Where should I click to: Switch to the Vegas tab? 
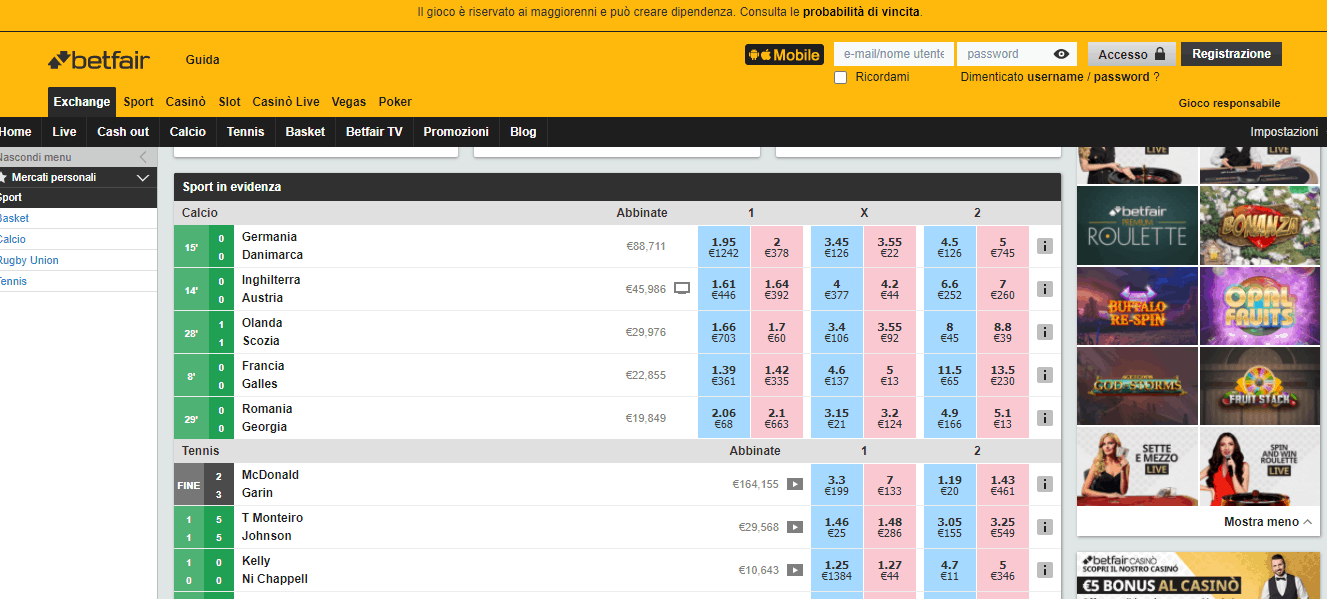[349, 102]
